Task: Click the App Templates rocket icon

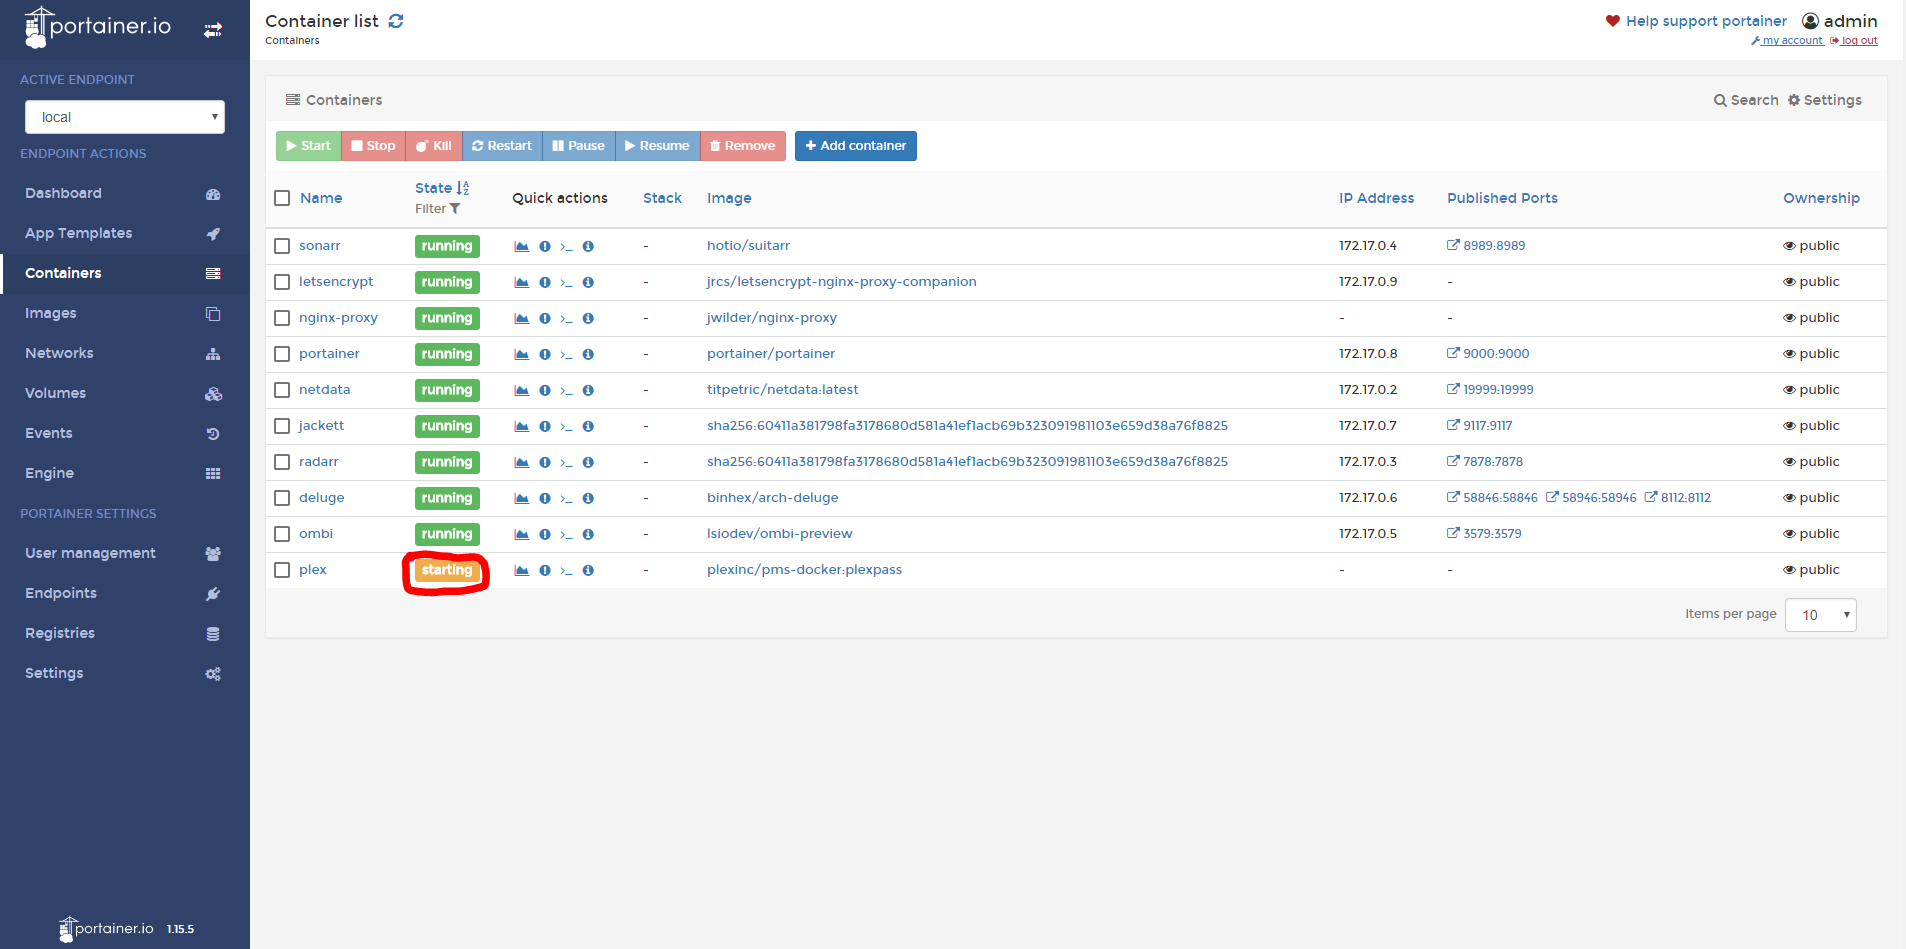Action: 213,234
